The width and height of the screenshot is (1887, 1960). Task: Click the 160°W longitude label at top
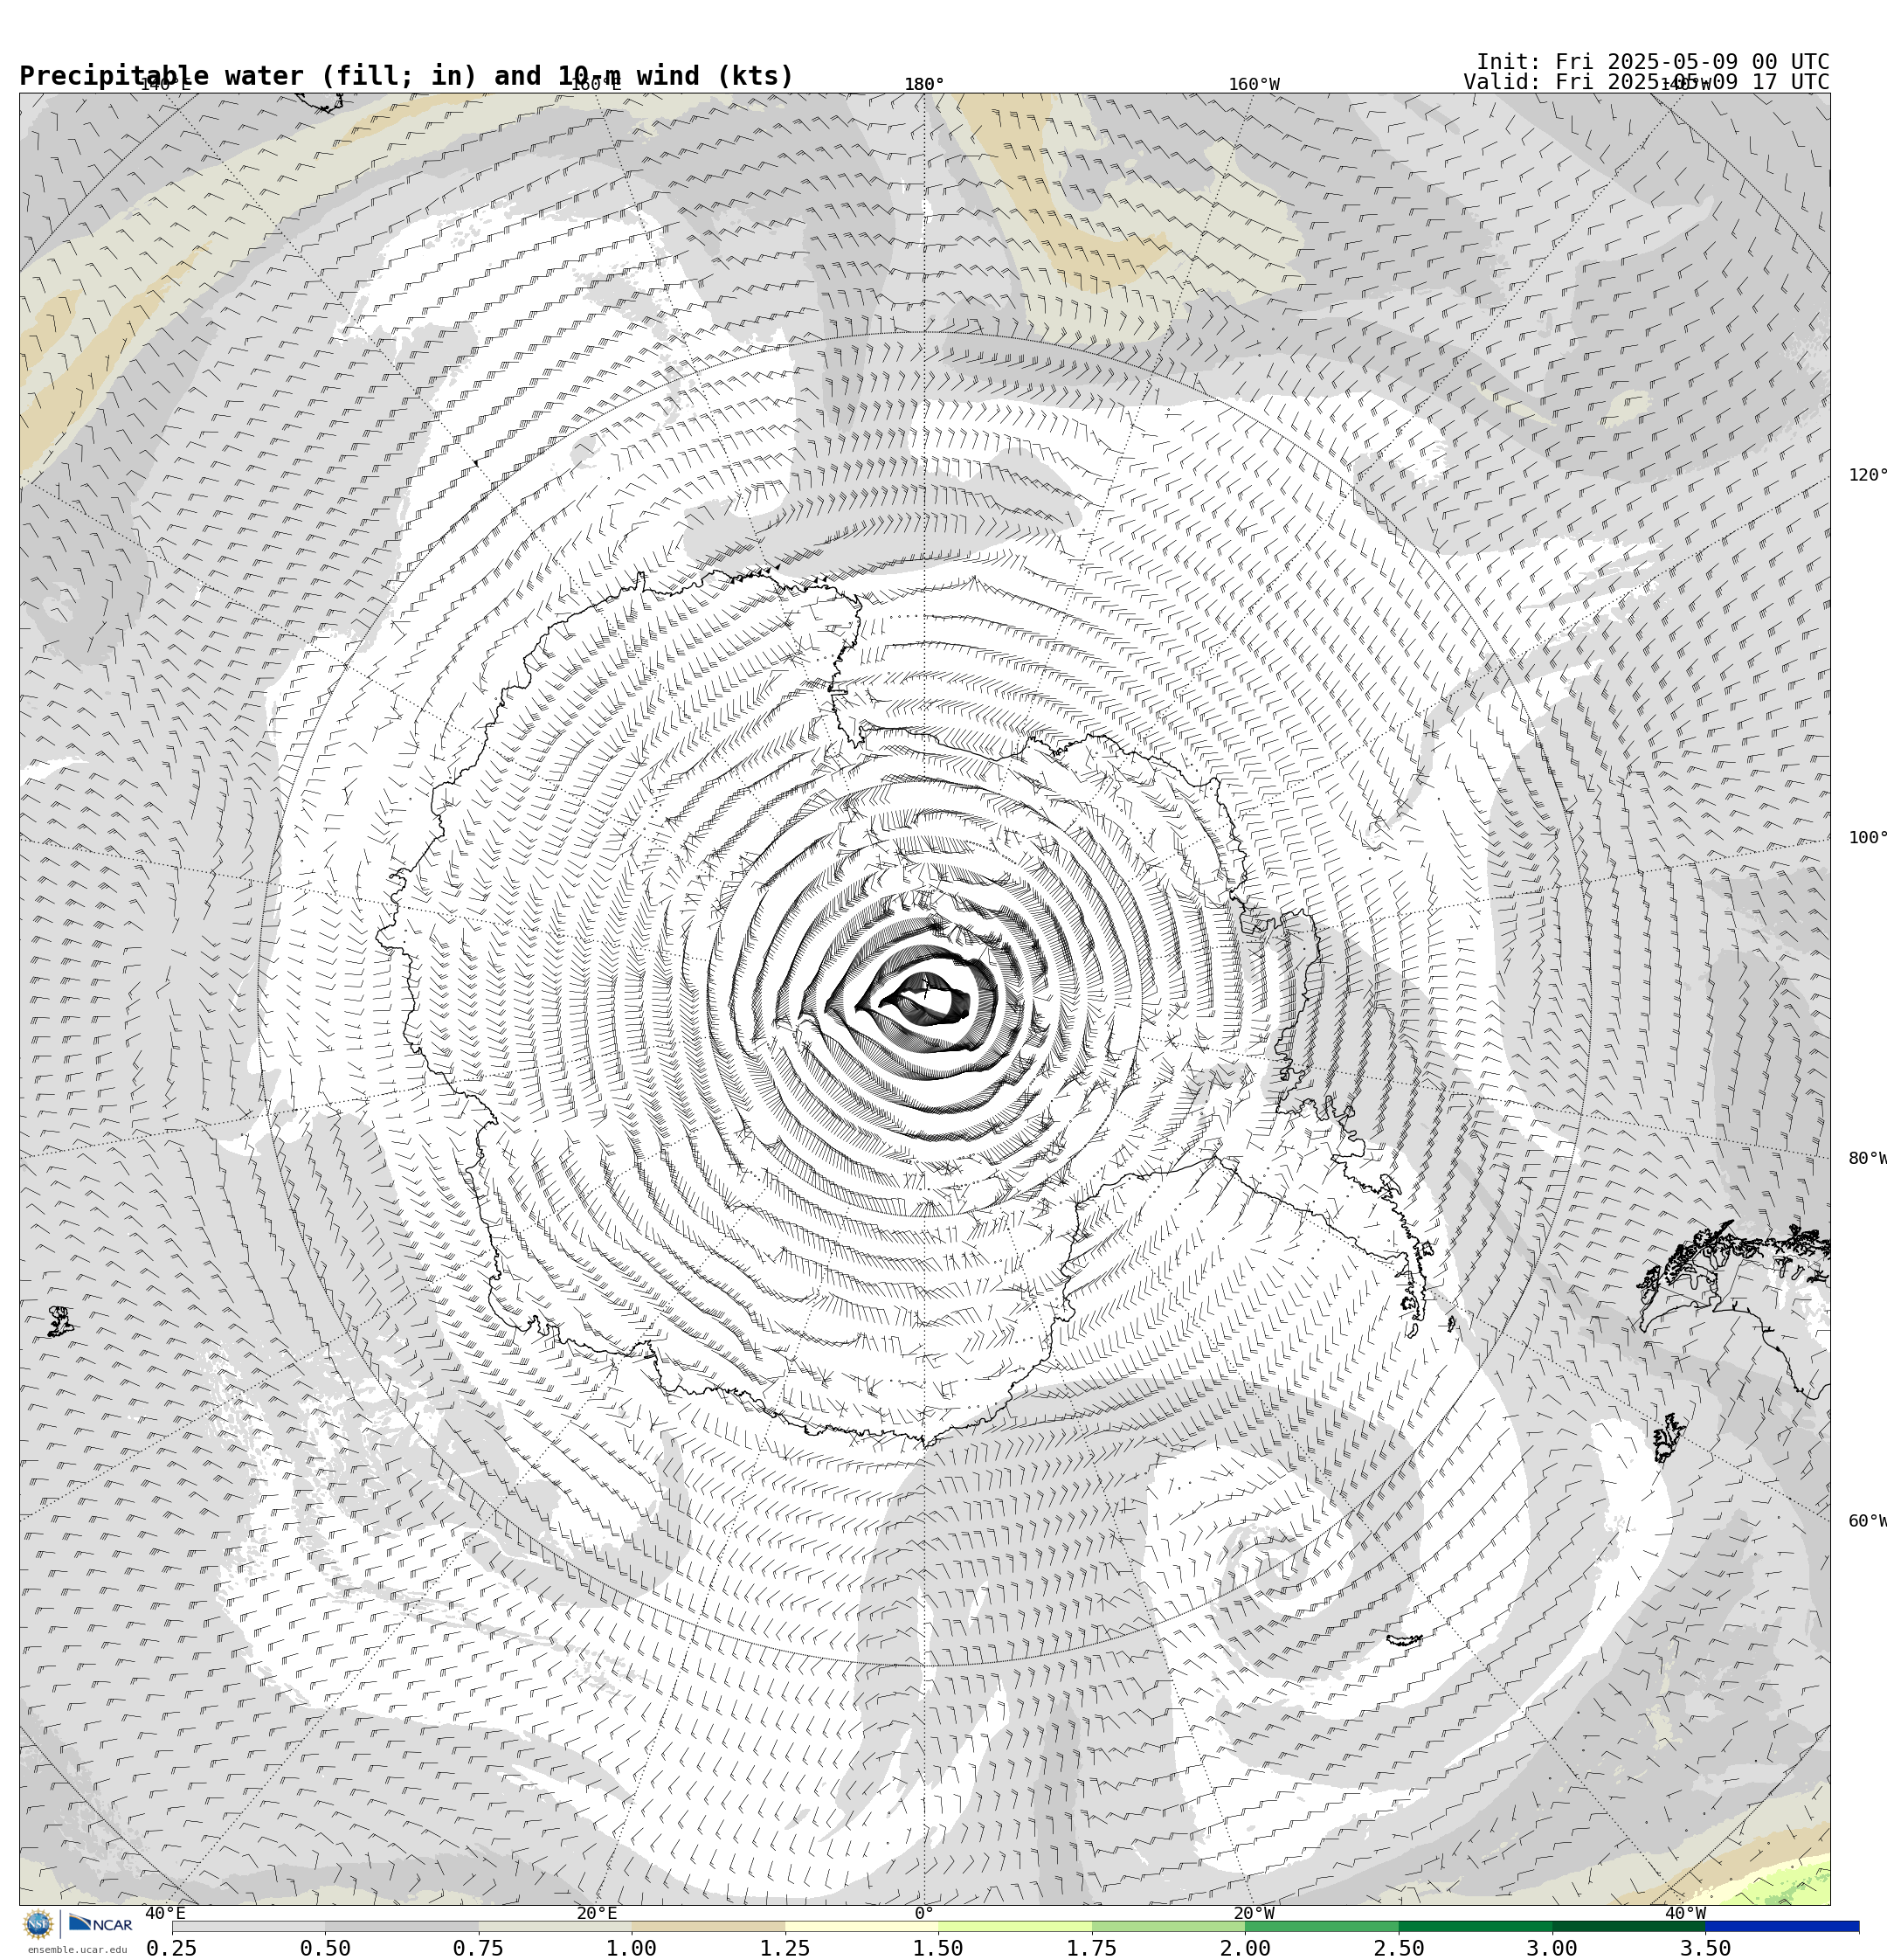[1254, 84]
